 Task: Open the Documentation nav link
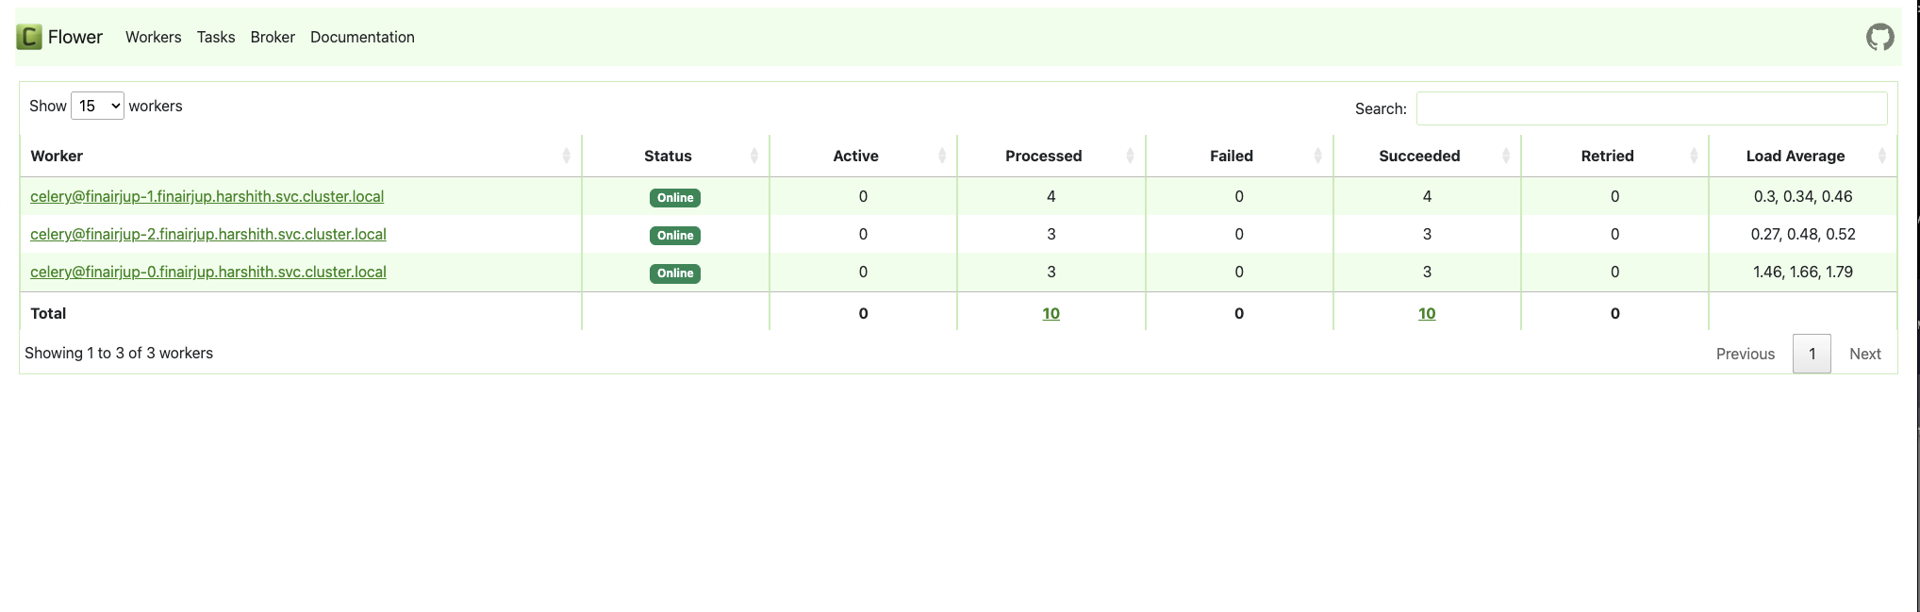[362, 37]
